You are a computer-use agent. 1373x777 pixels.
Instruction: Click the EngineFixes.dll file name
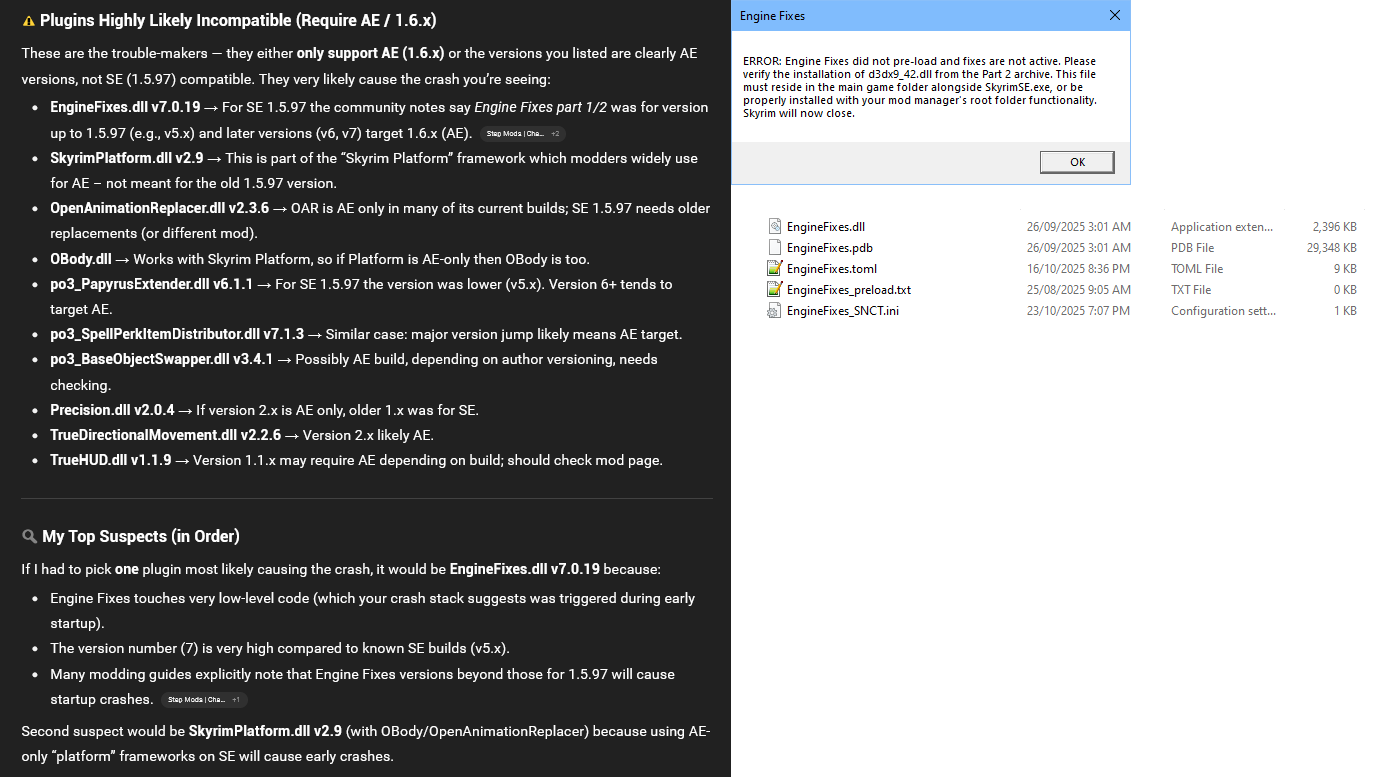(x=825, y=227)
